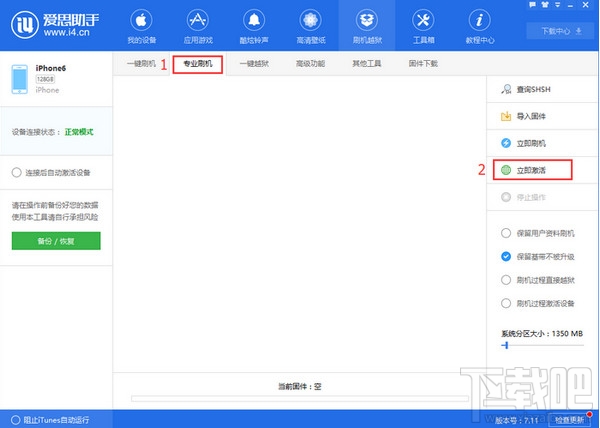Click the 导入固件 import folder icon

click(506, 116)
